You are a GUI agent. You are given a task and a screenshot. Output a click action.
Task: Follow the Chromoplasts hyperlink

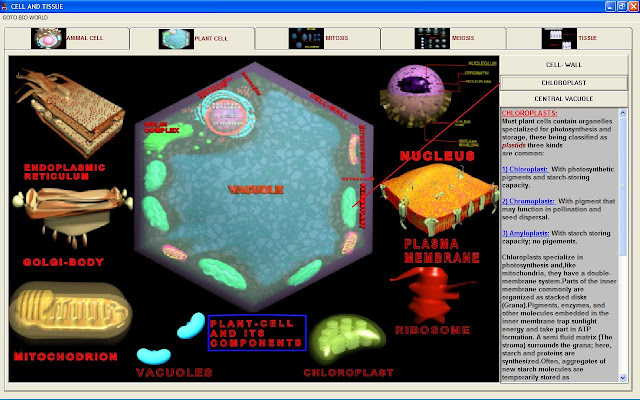click(529, 201)
